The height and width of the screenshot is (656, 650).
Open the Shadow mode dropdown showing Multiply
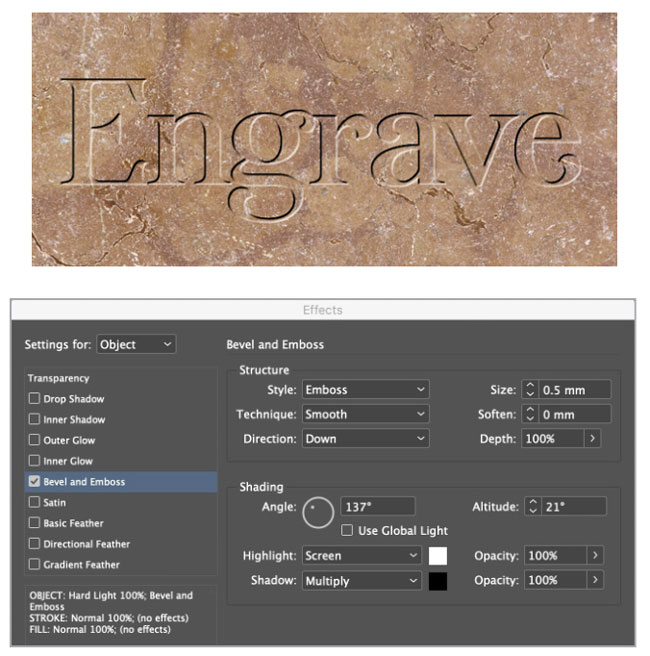[x=362, y=581]
